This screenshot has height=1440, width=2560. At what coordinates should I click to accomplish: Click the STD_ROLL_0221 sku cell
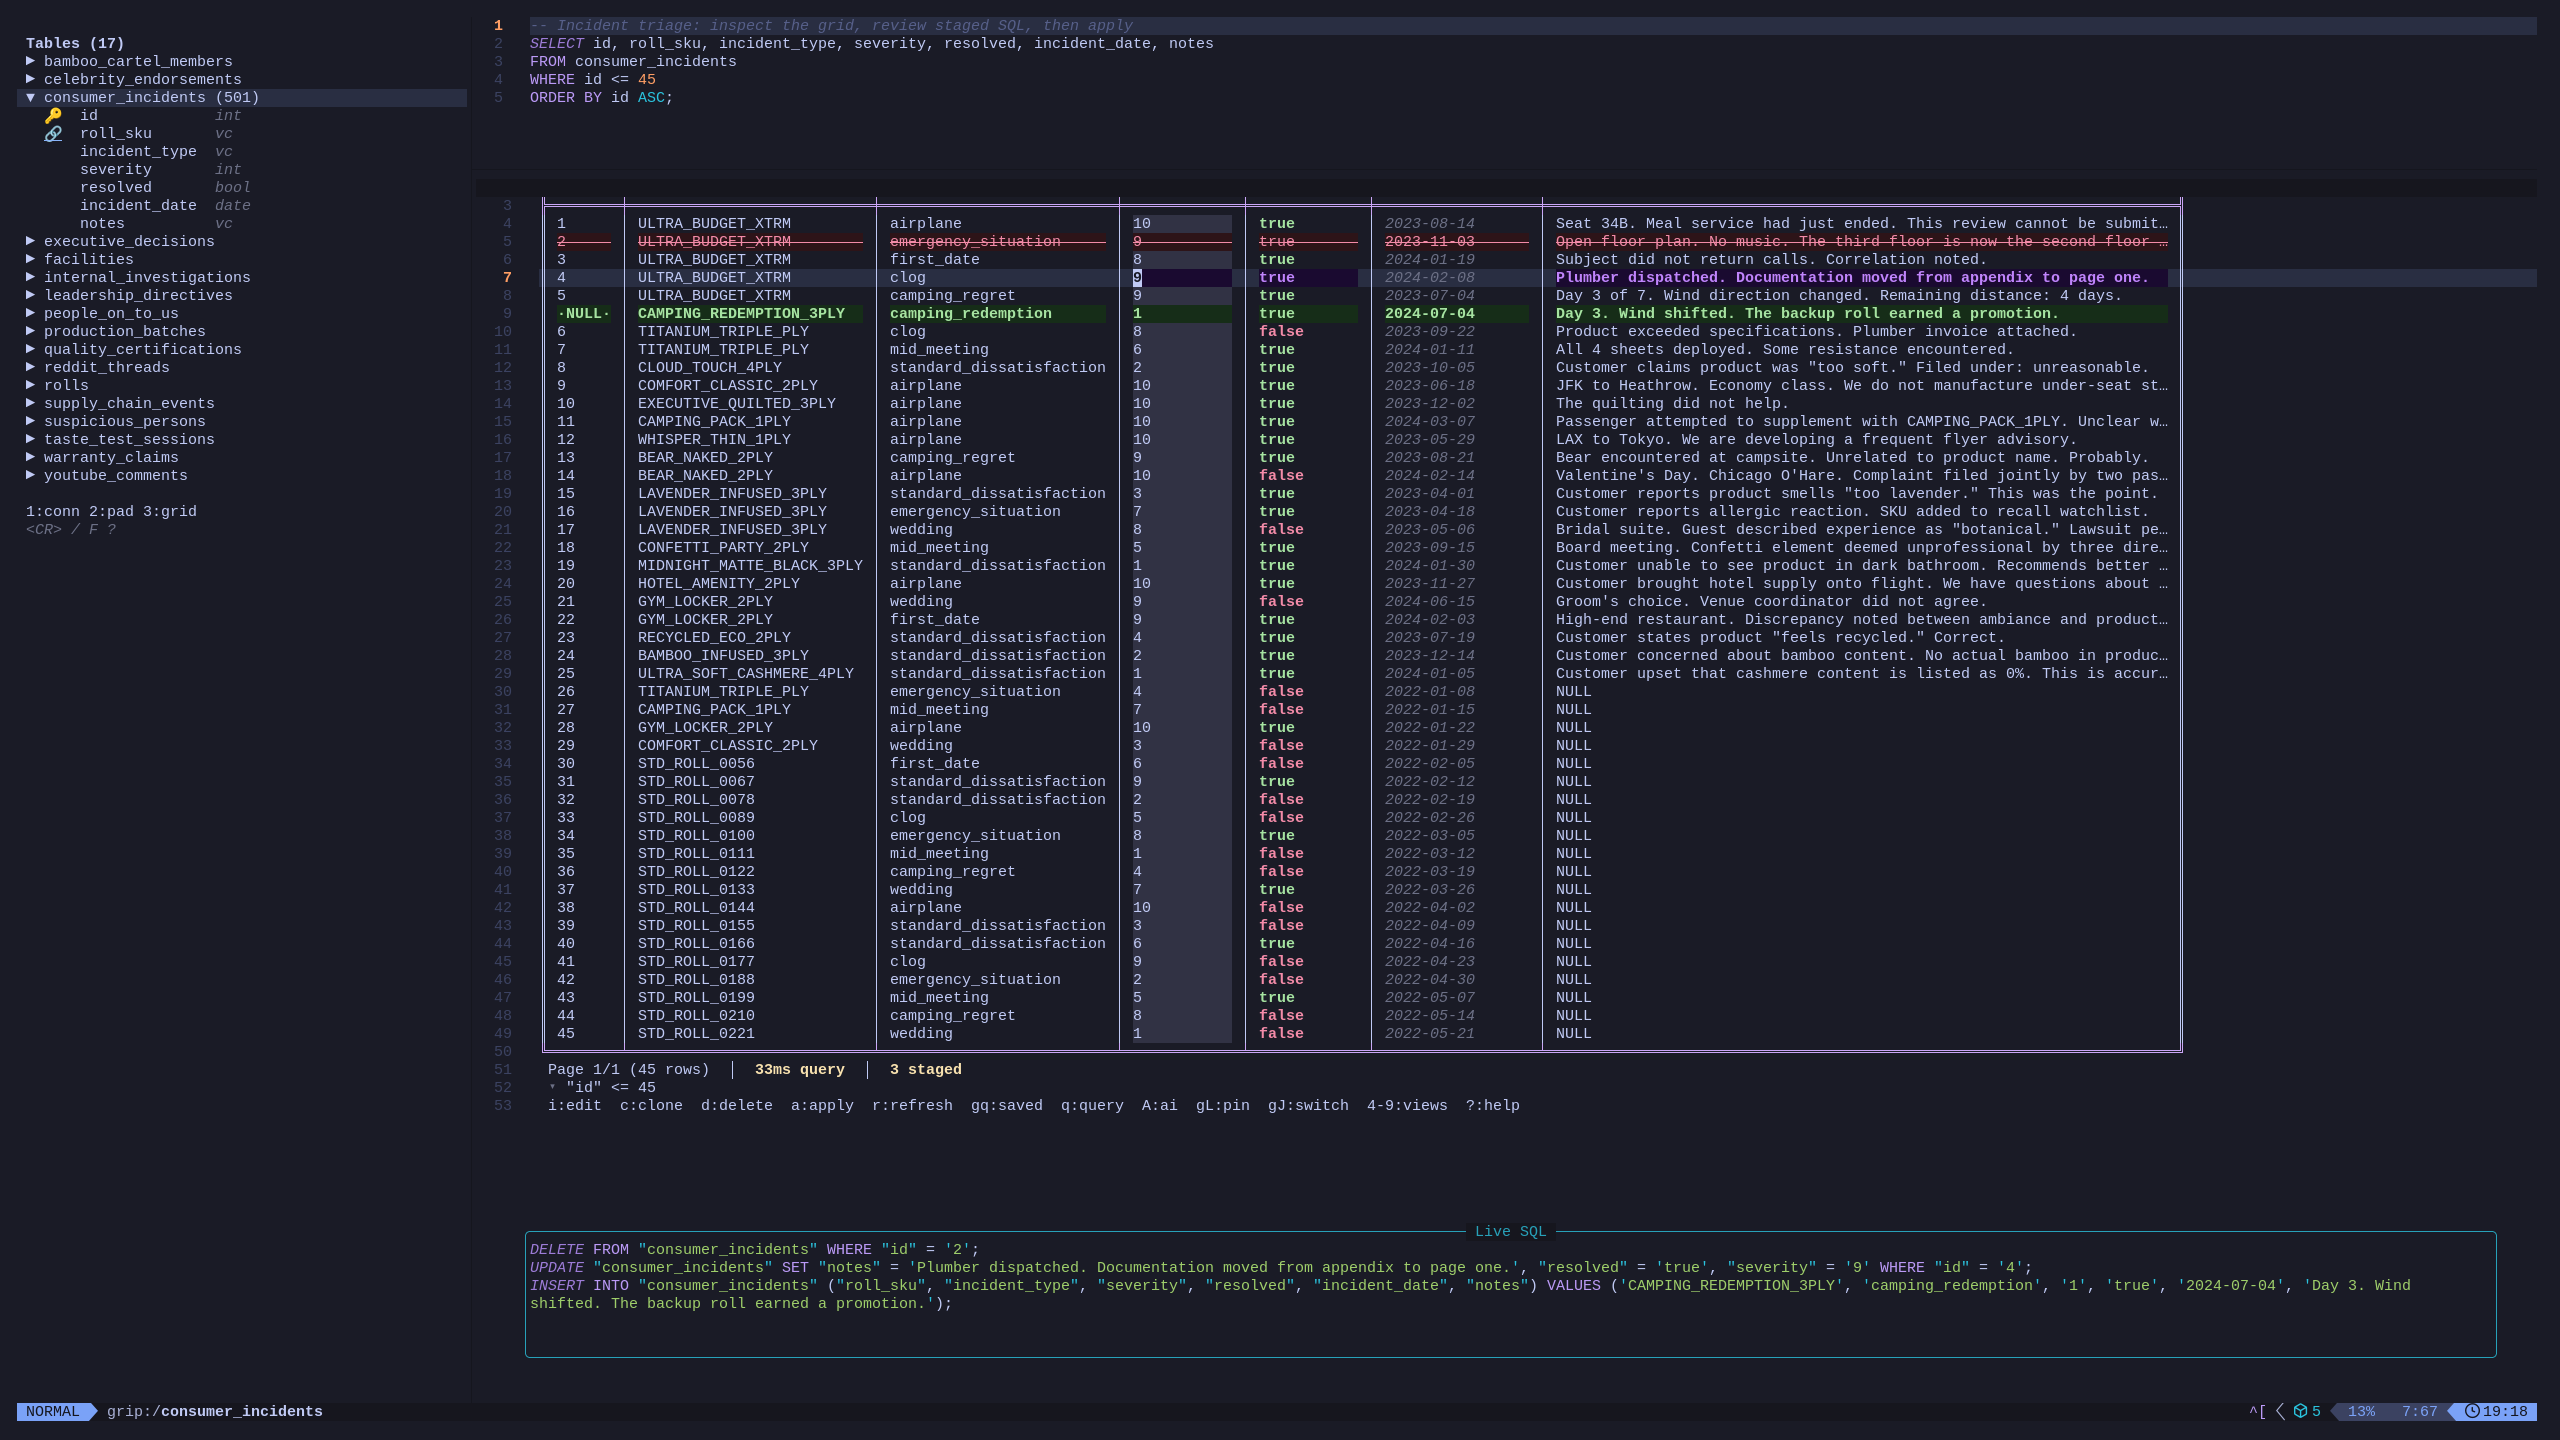(696, 1034)
